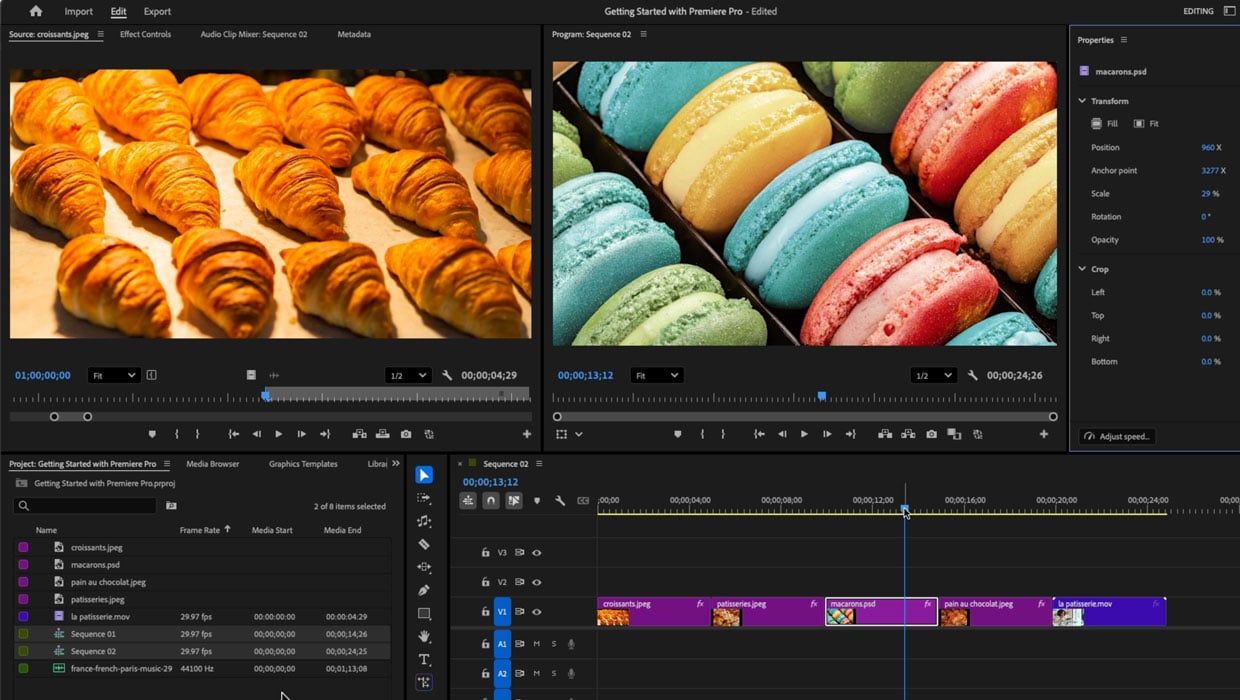Mute the A1 audio track
Viewport: 1240px width, 700px height.
click(x=537, y=644)
